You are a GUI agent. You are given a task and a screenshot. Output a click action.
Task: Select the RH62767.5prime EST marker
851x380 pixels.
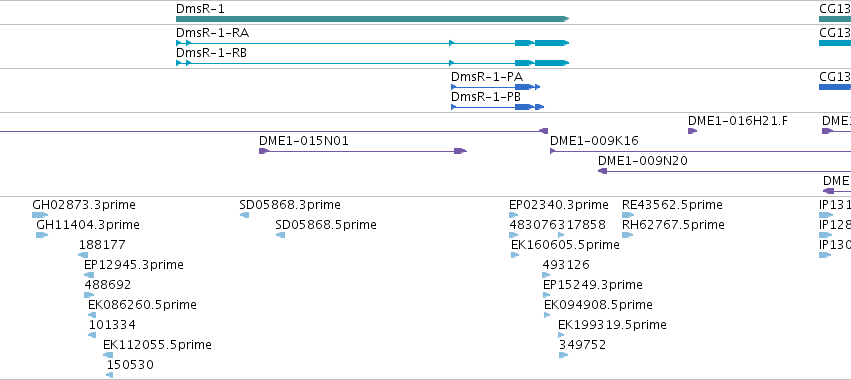pyautogui.click(x=627, y=235)
